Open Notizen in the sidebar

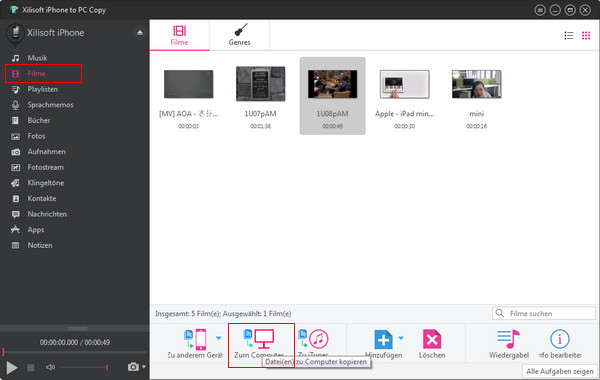(x=40, y=245)
